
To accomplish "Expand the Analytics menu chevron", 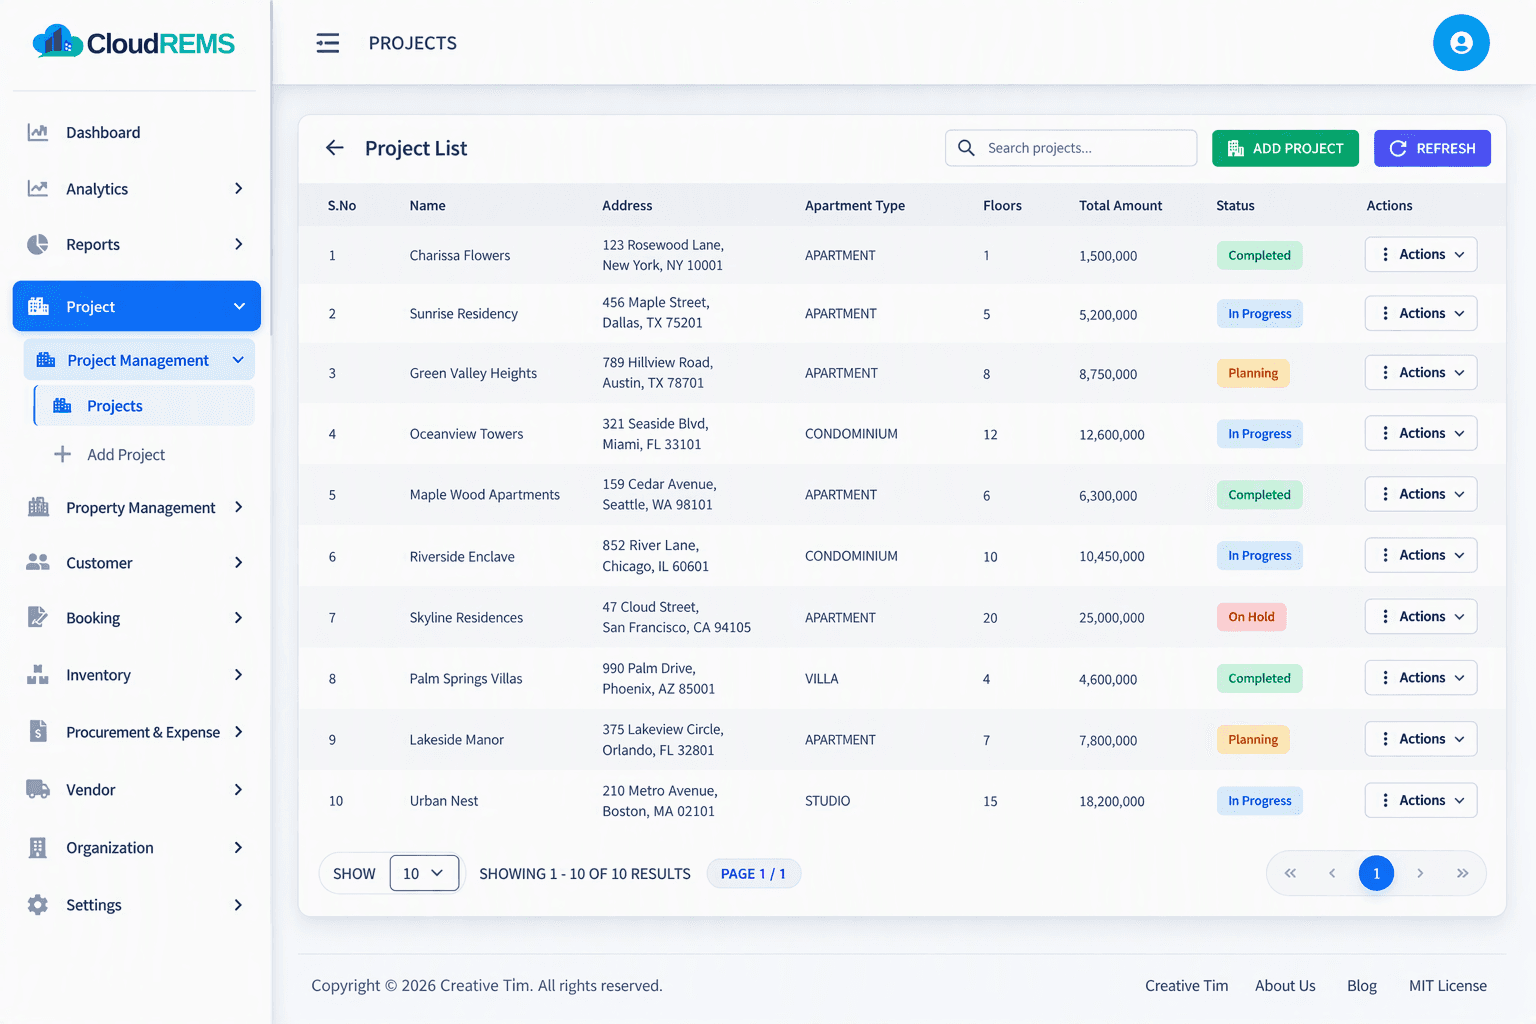I will click(238, 188).
